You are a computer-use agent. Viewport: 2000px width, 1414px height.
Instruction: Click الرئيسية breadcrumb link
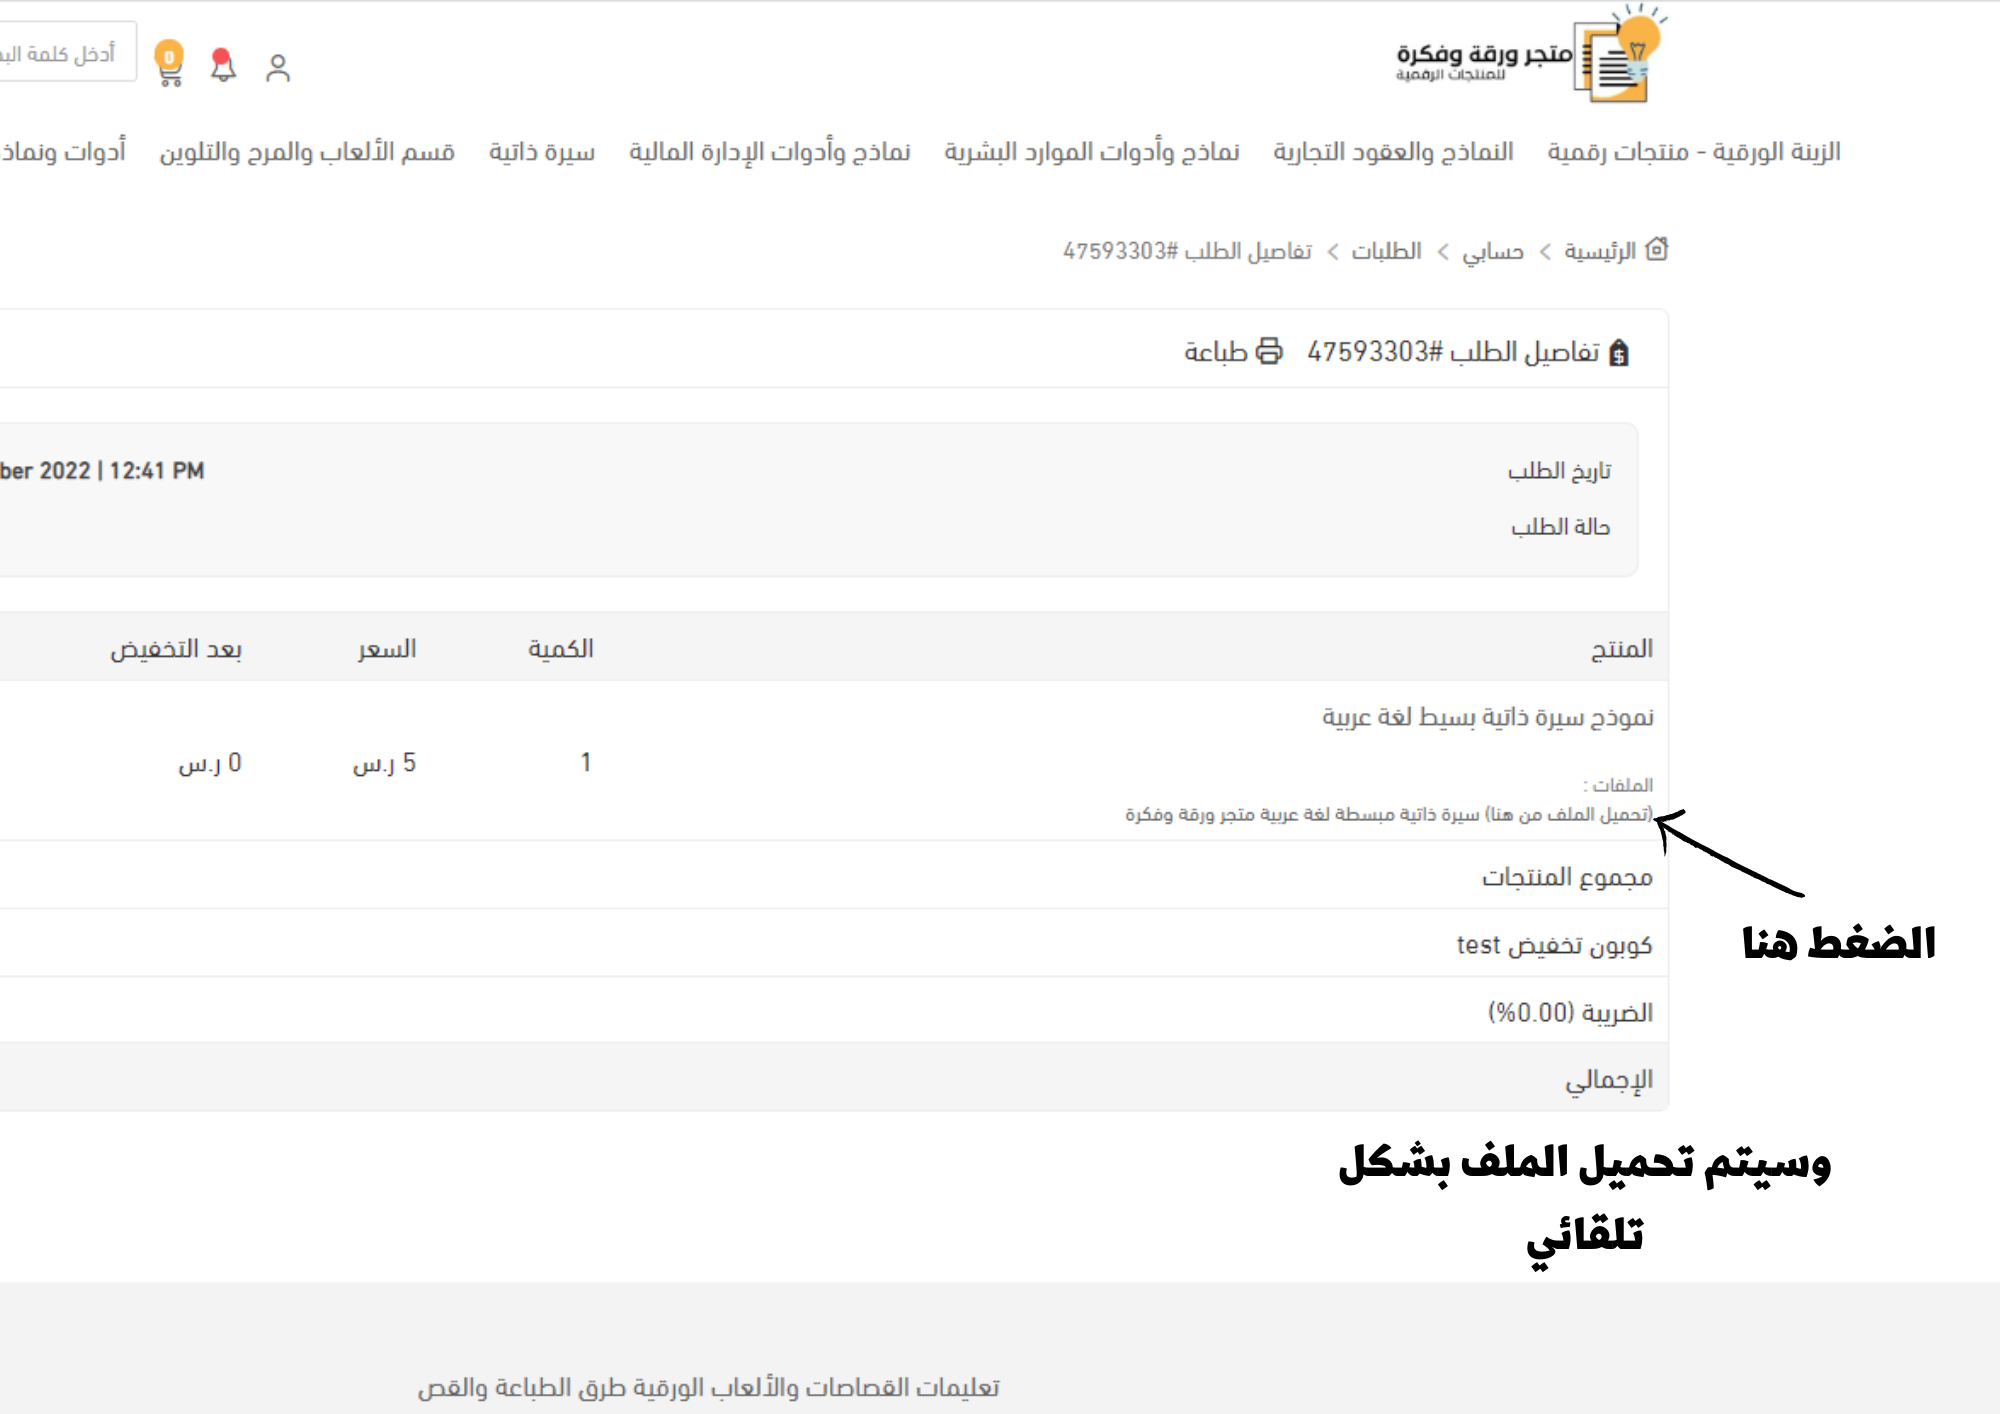(x=1599, y=251)
